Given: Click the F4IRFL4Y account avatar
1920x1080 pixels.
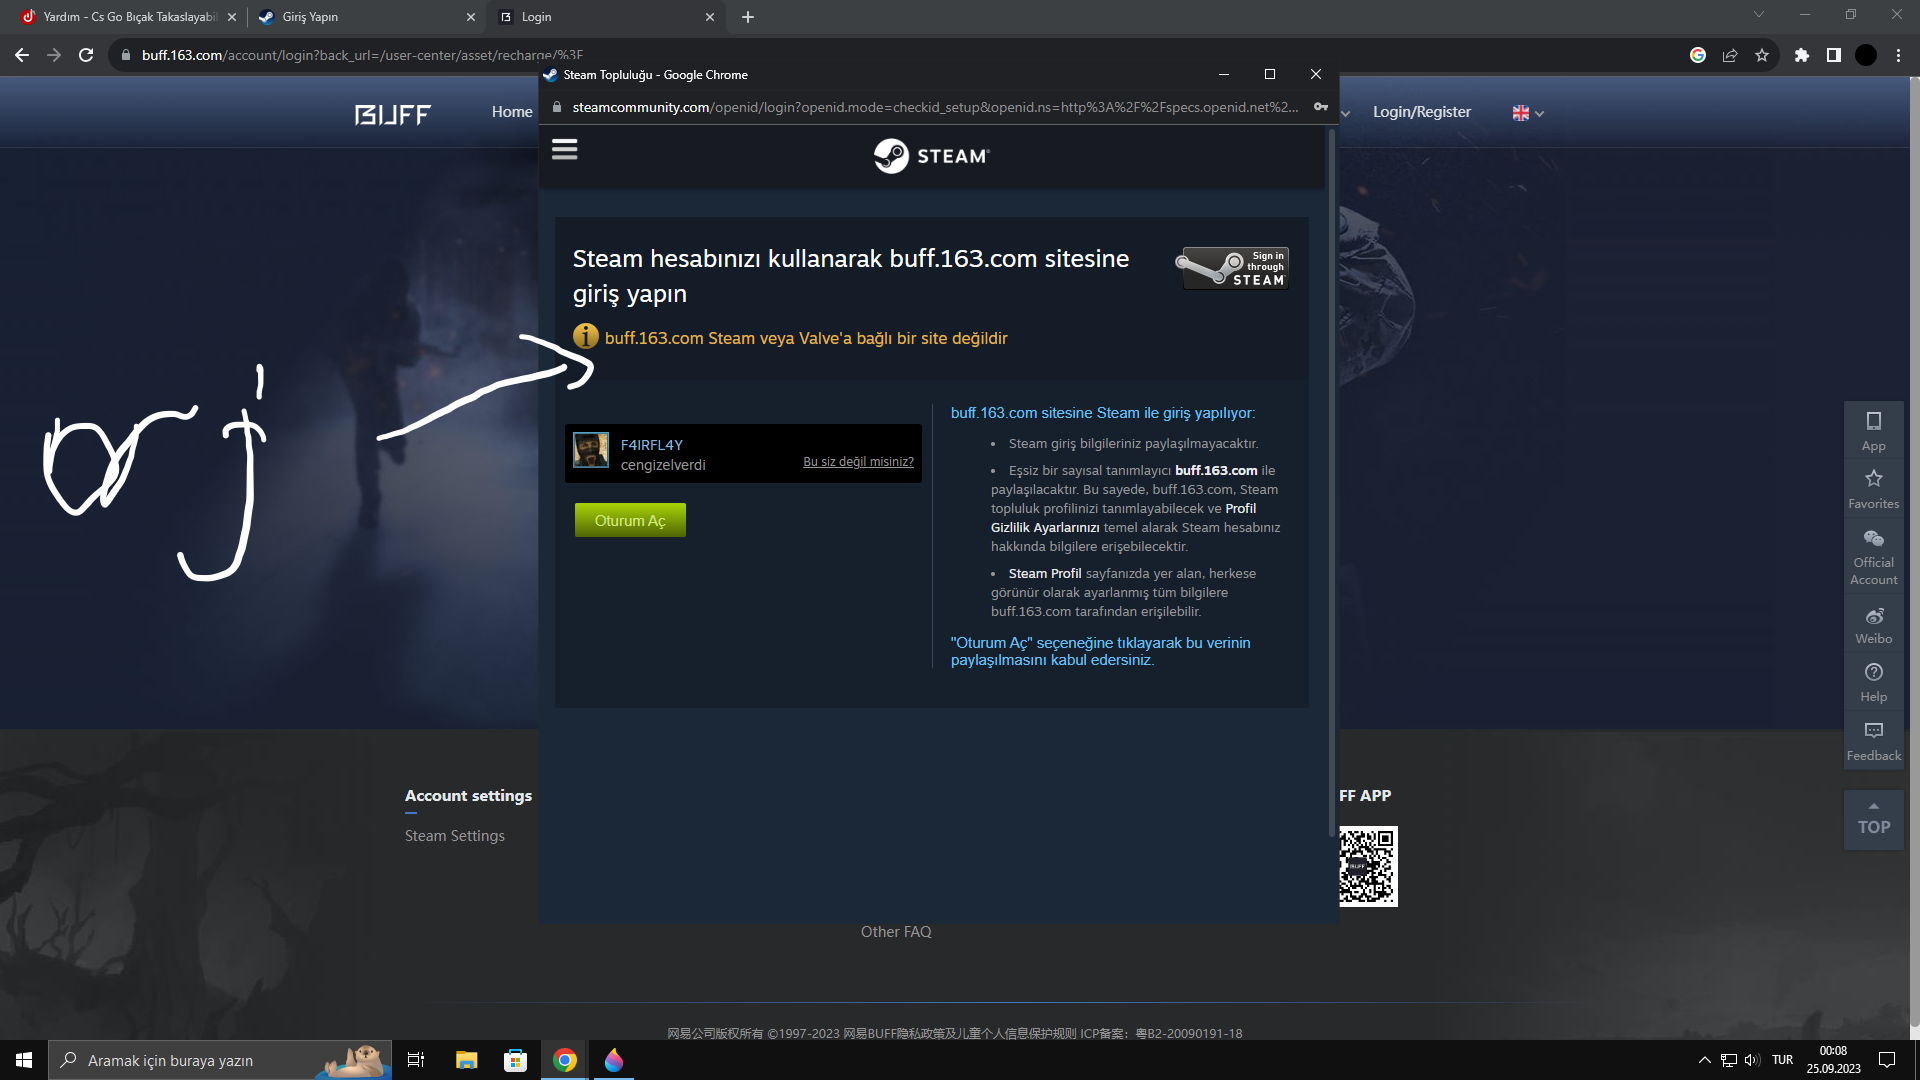Looking at the screenshot, I should click(x=591, y=450).
